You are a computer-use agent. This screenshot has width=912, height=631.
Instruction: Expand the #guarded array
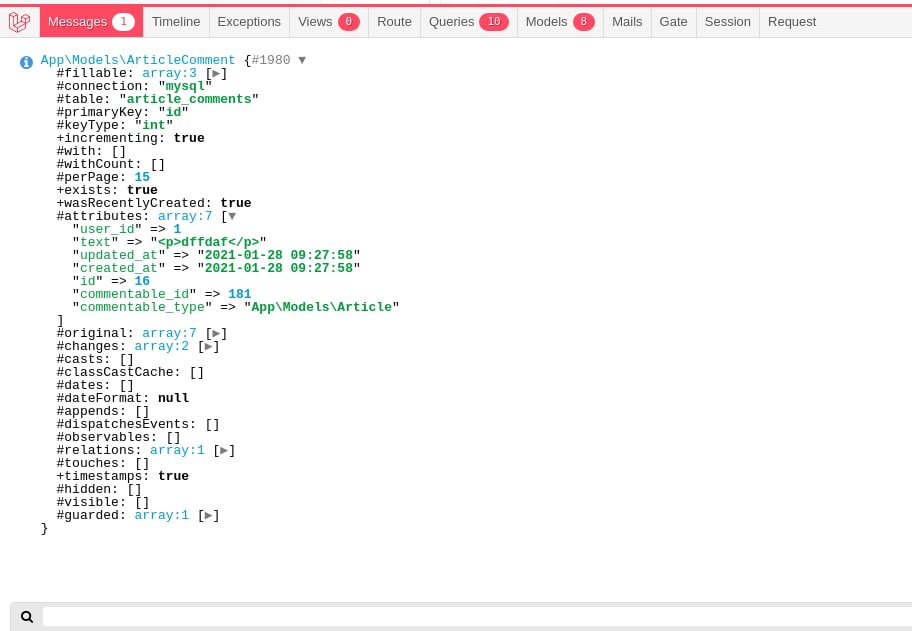pyautogui.click(x=208, y=515)
